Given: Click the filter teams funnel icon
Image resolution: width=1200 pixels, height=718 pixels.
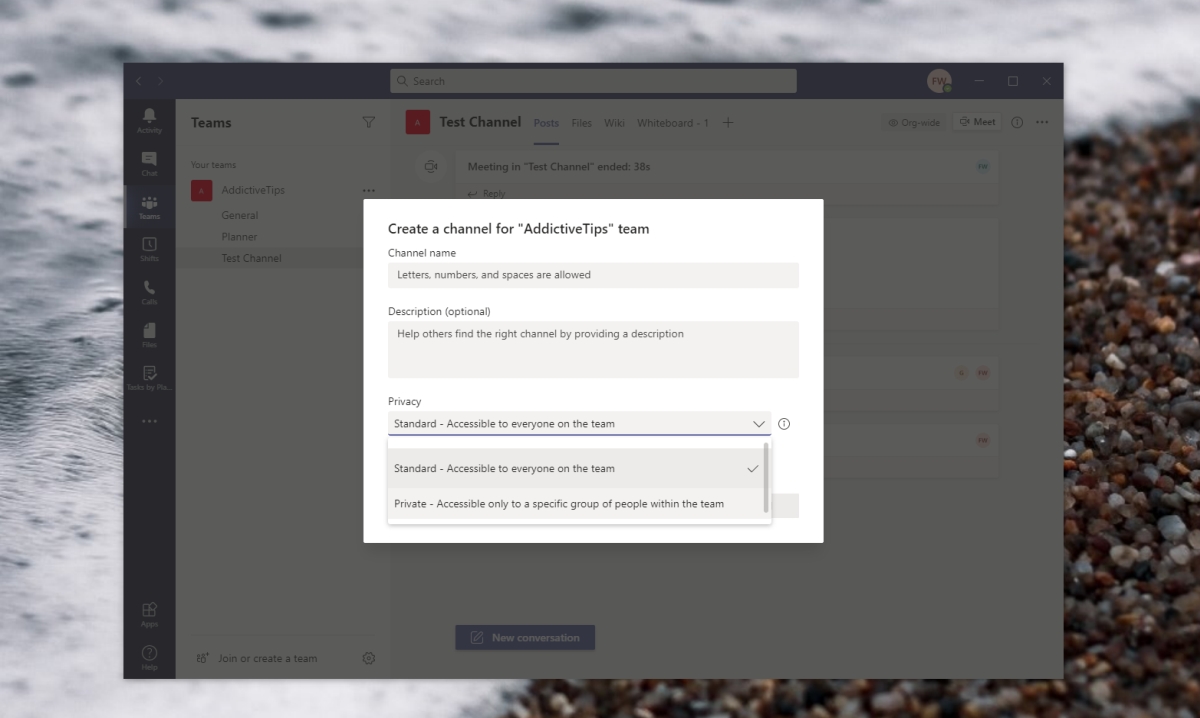Looking at the screenshot, I should (368, 122).
